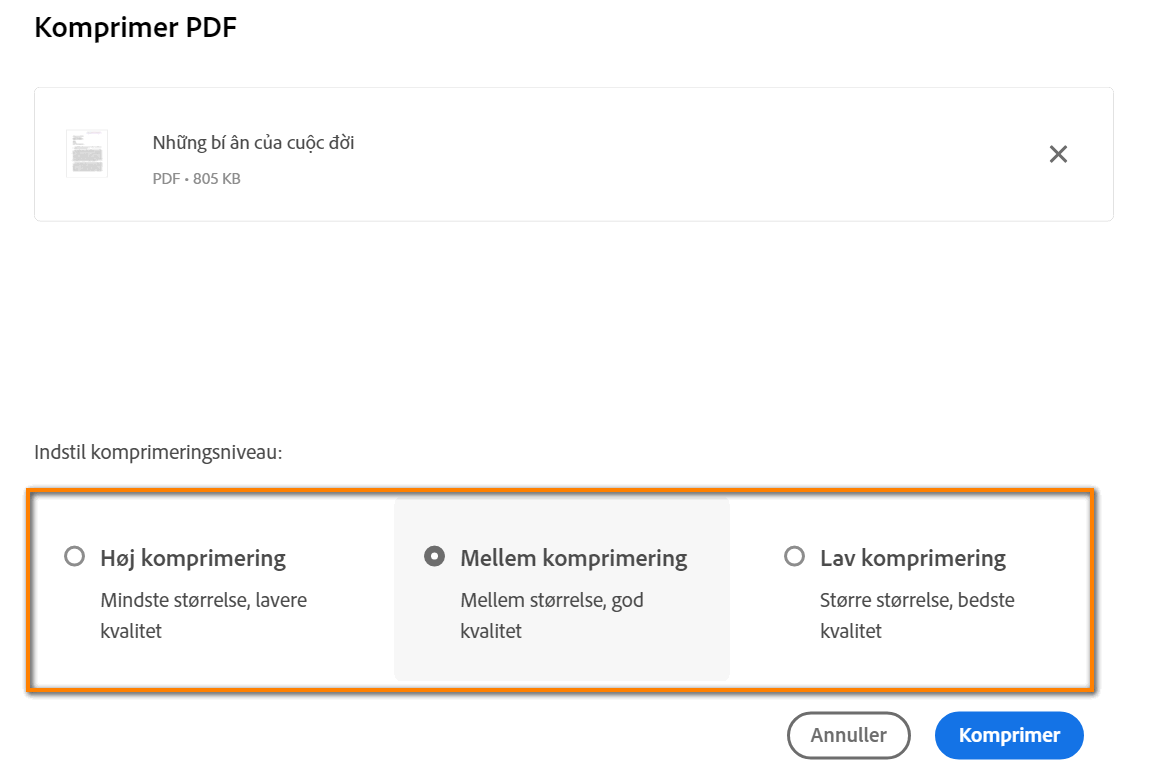Select the Høj komprimering radio button
The image size is (1152, 771).
74,557
